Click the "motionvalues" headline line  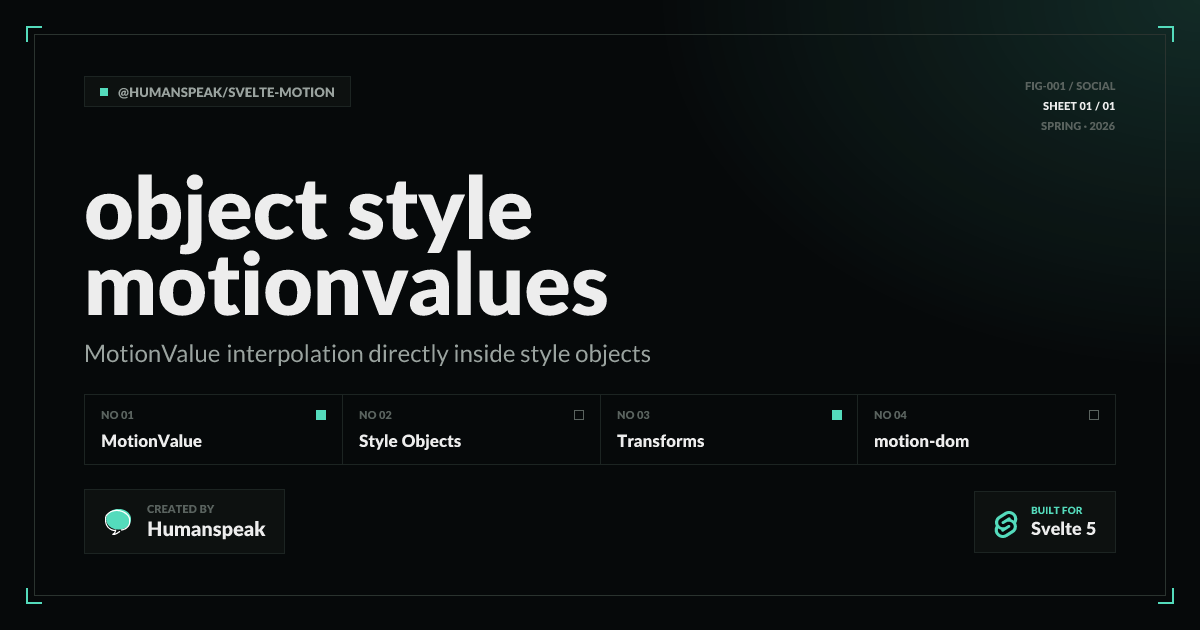[346, 284]
